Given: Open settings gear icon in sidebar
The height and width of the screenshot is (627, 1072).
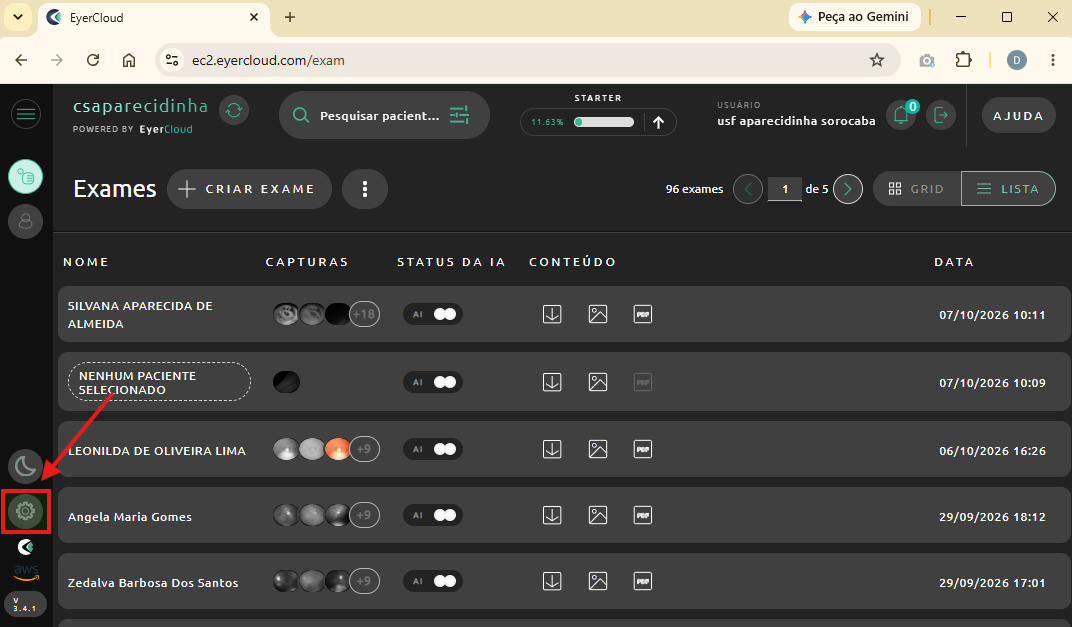Looking at the screenshot, I should [x=25, y=511].
